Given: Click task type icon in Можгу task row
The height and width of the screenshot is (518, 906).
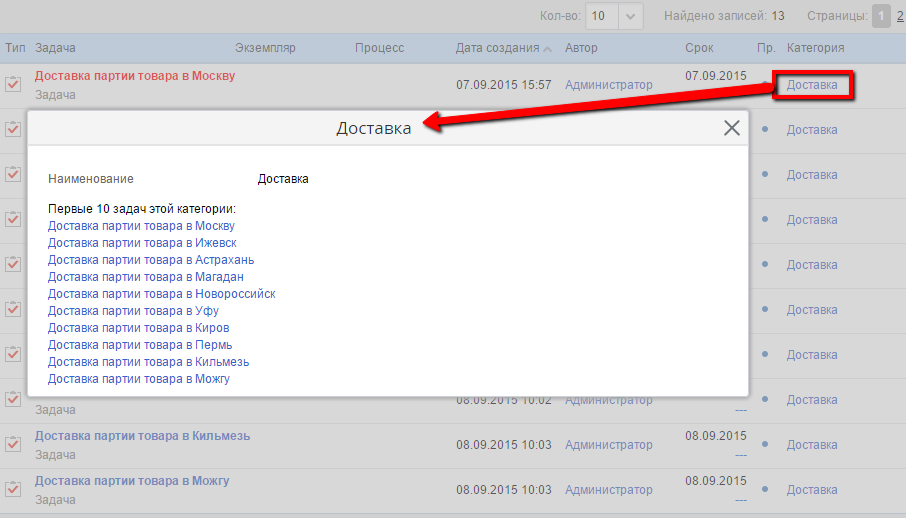Looking at the screenshot, I should [13, 489].
